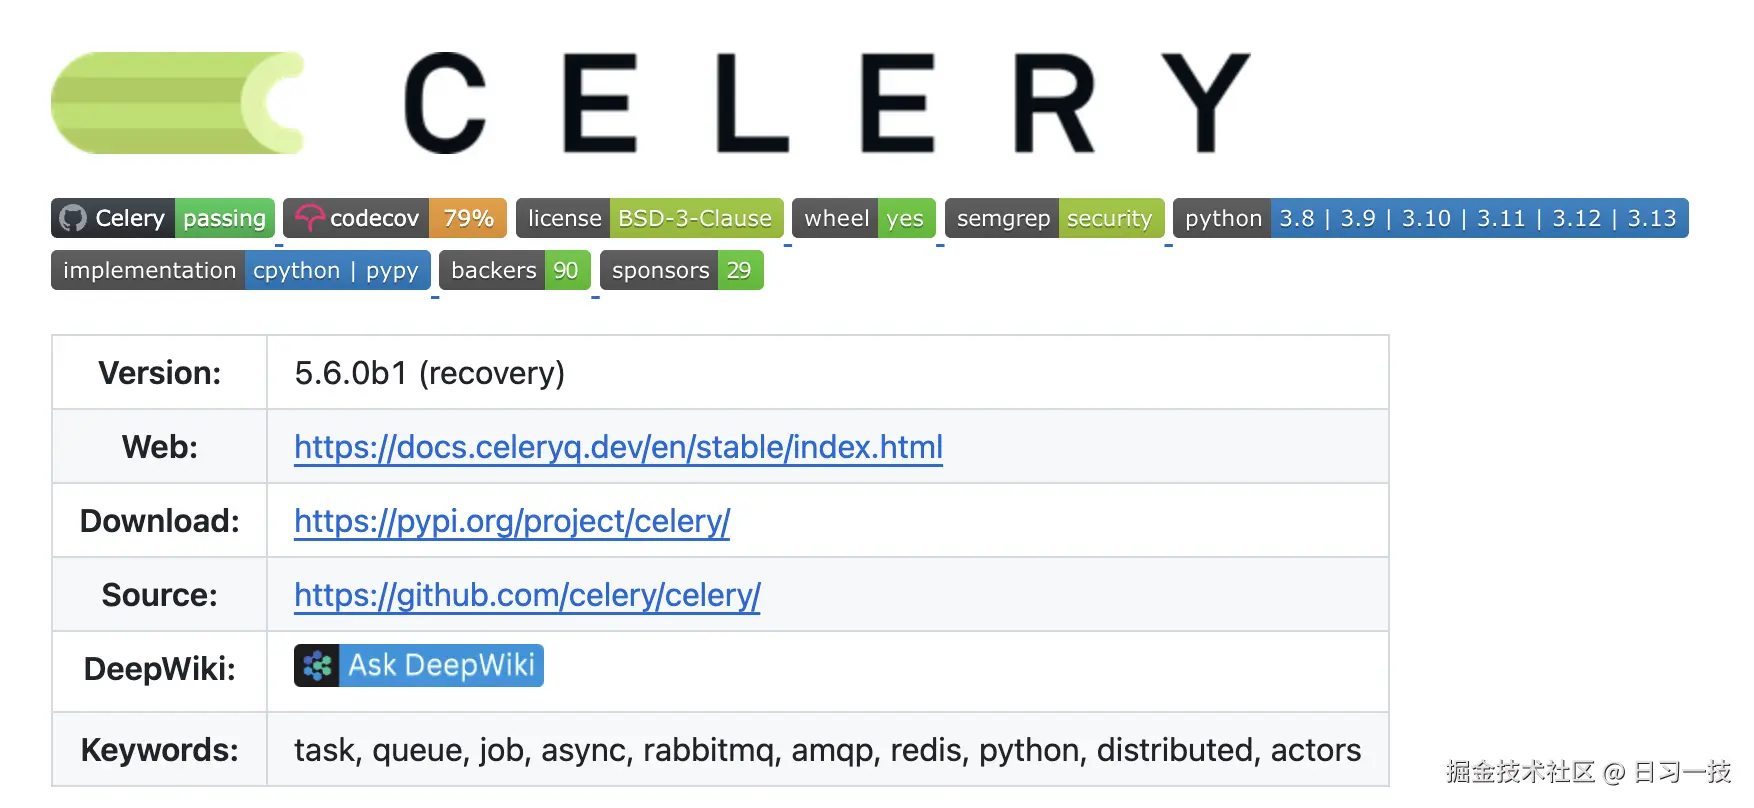Image resolution: width=1754 pixels, height=808 pixels.
Task: Click the codecov umbrella icon
Action: coord(310,218)
